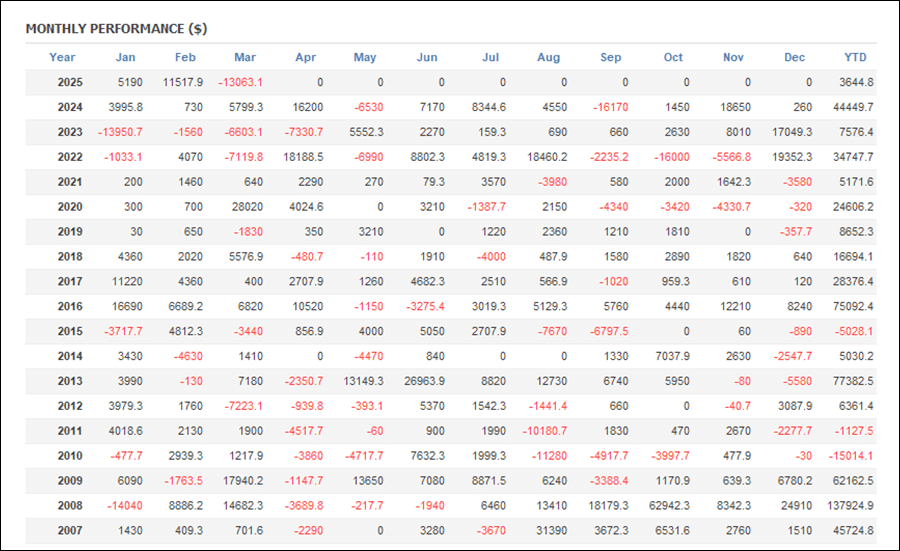Click the 2024 September value -16170
The width and height of the screenshot is (900, 551).
pyautogui.click(x=609, y=107)
